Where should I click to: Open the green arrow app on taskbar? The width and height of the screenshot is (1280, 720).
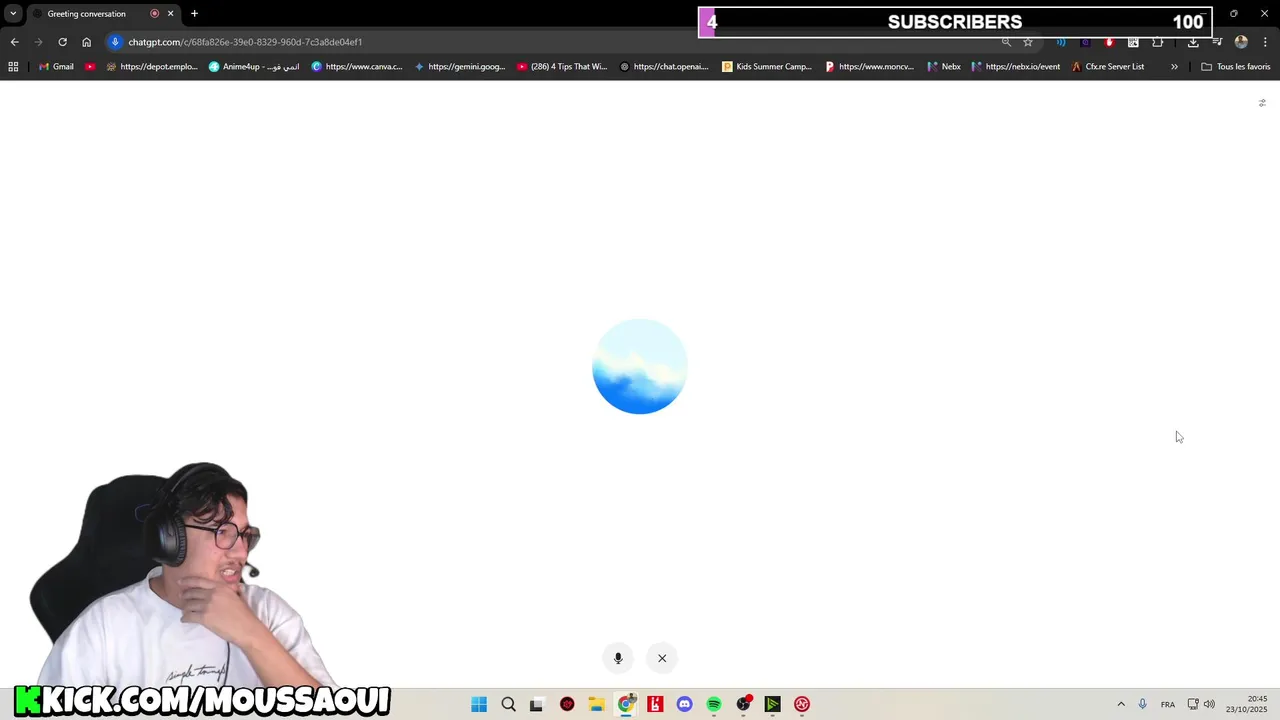(772, 704)
